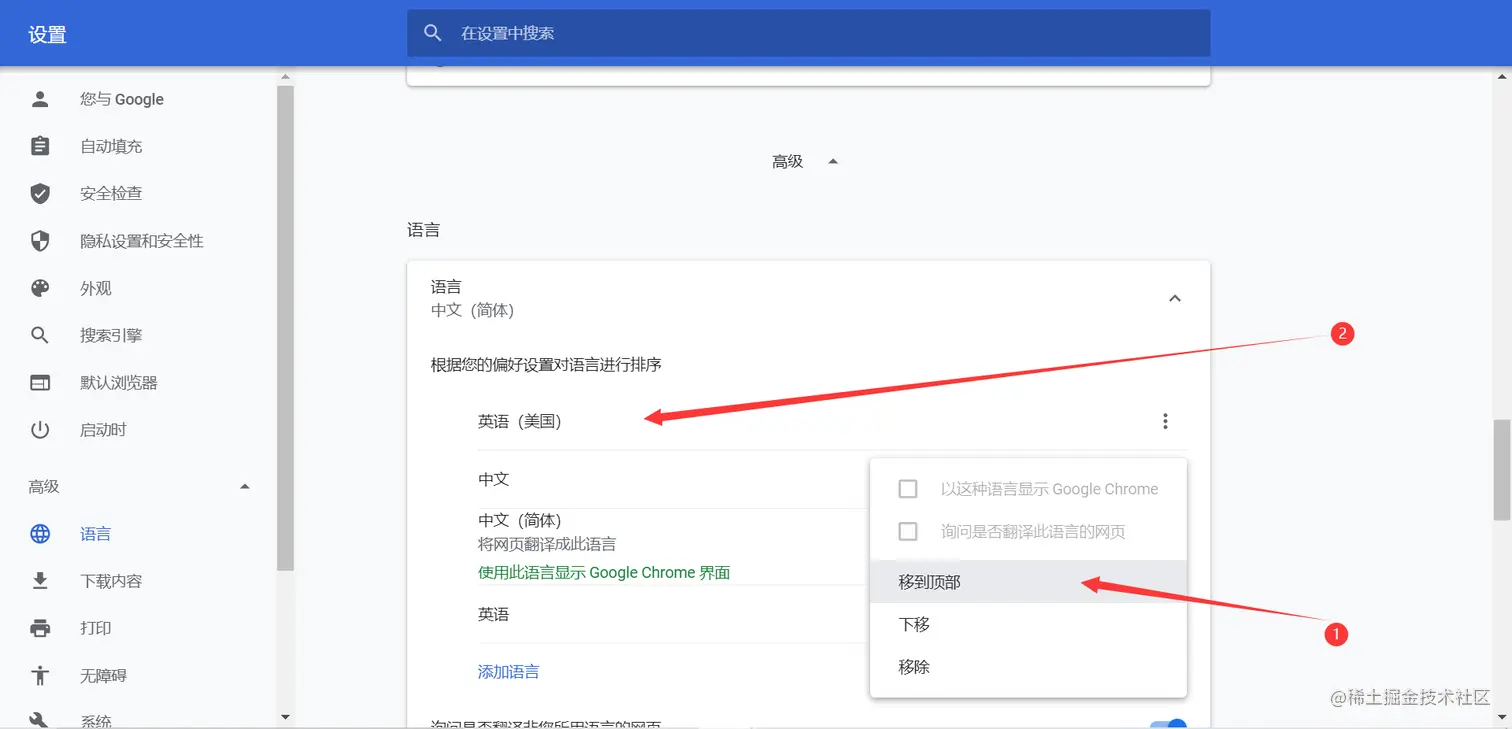Screen dimensions: 1512x729
Task: Click the 中文（简体）language entry
Action: pos(520,521)
